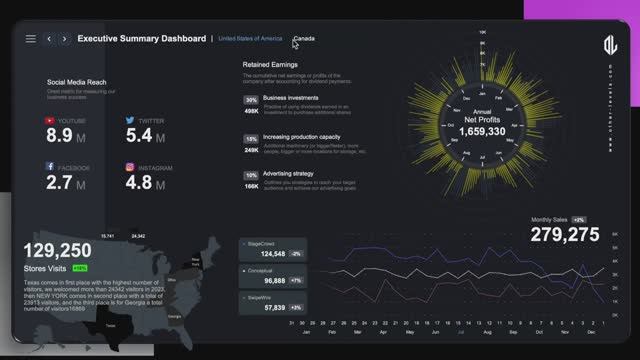Click Annual Net Profits value 1,659,330
Viewport: 640px width, 360px height.
(482, 131)
